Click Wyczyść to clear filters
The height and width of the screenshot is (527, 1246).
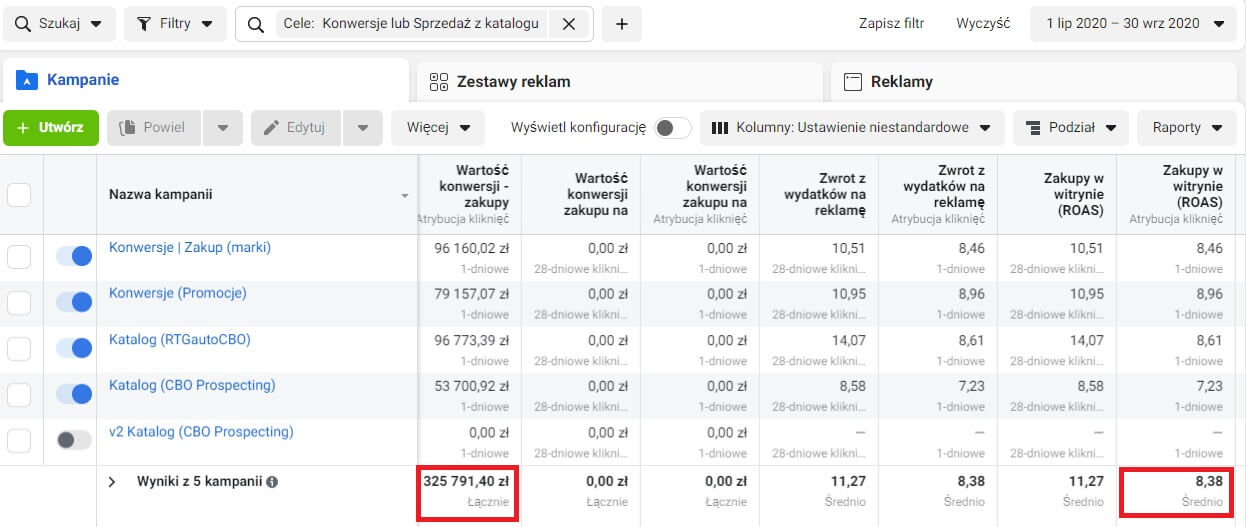coord(983,23)
